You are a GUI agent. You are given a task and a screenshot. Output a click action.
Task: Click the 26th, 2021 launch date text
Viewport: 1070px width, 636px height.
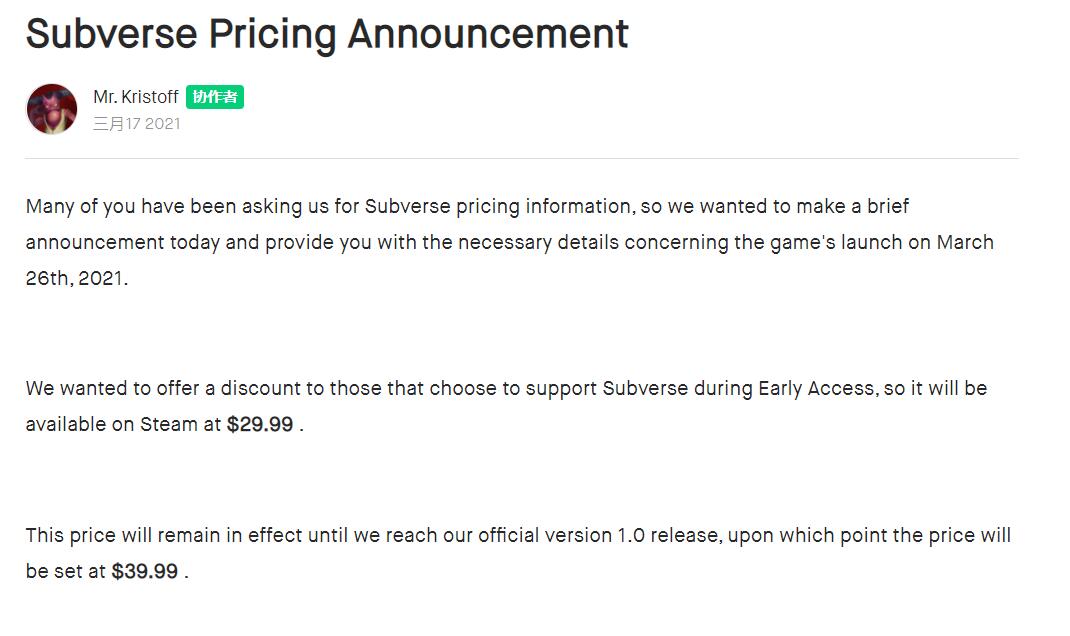click(76, 278)
